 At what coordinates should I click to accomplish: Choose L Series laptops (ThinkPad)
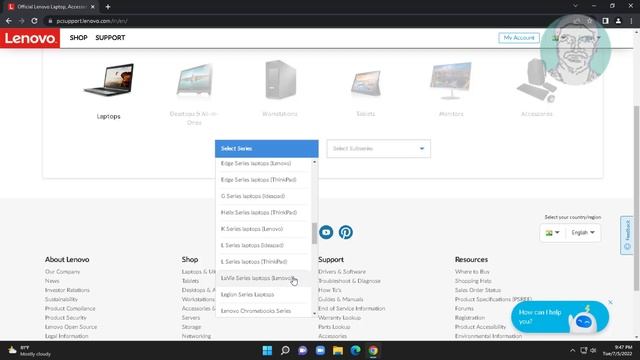[x=264, y=261]
